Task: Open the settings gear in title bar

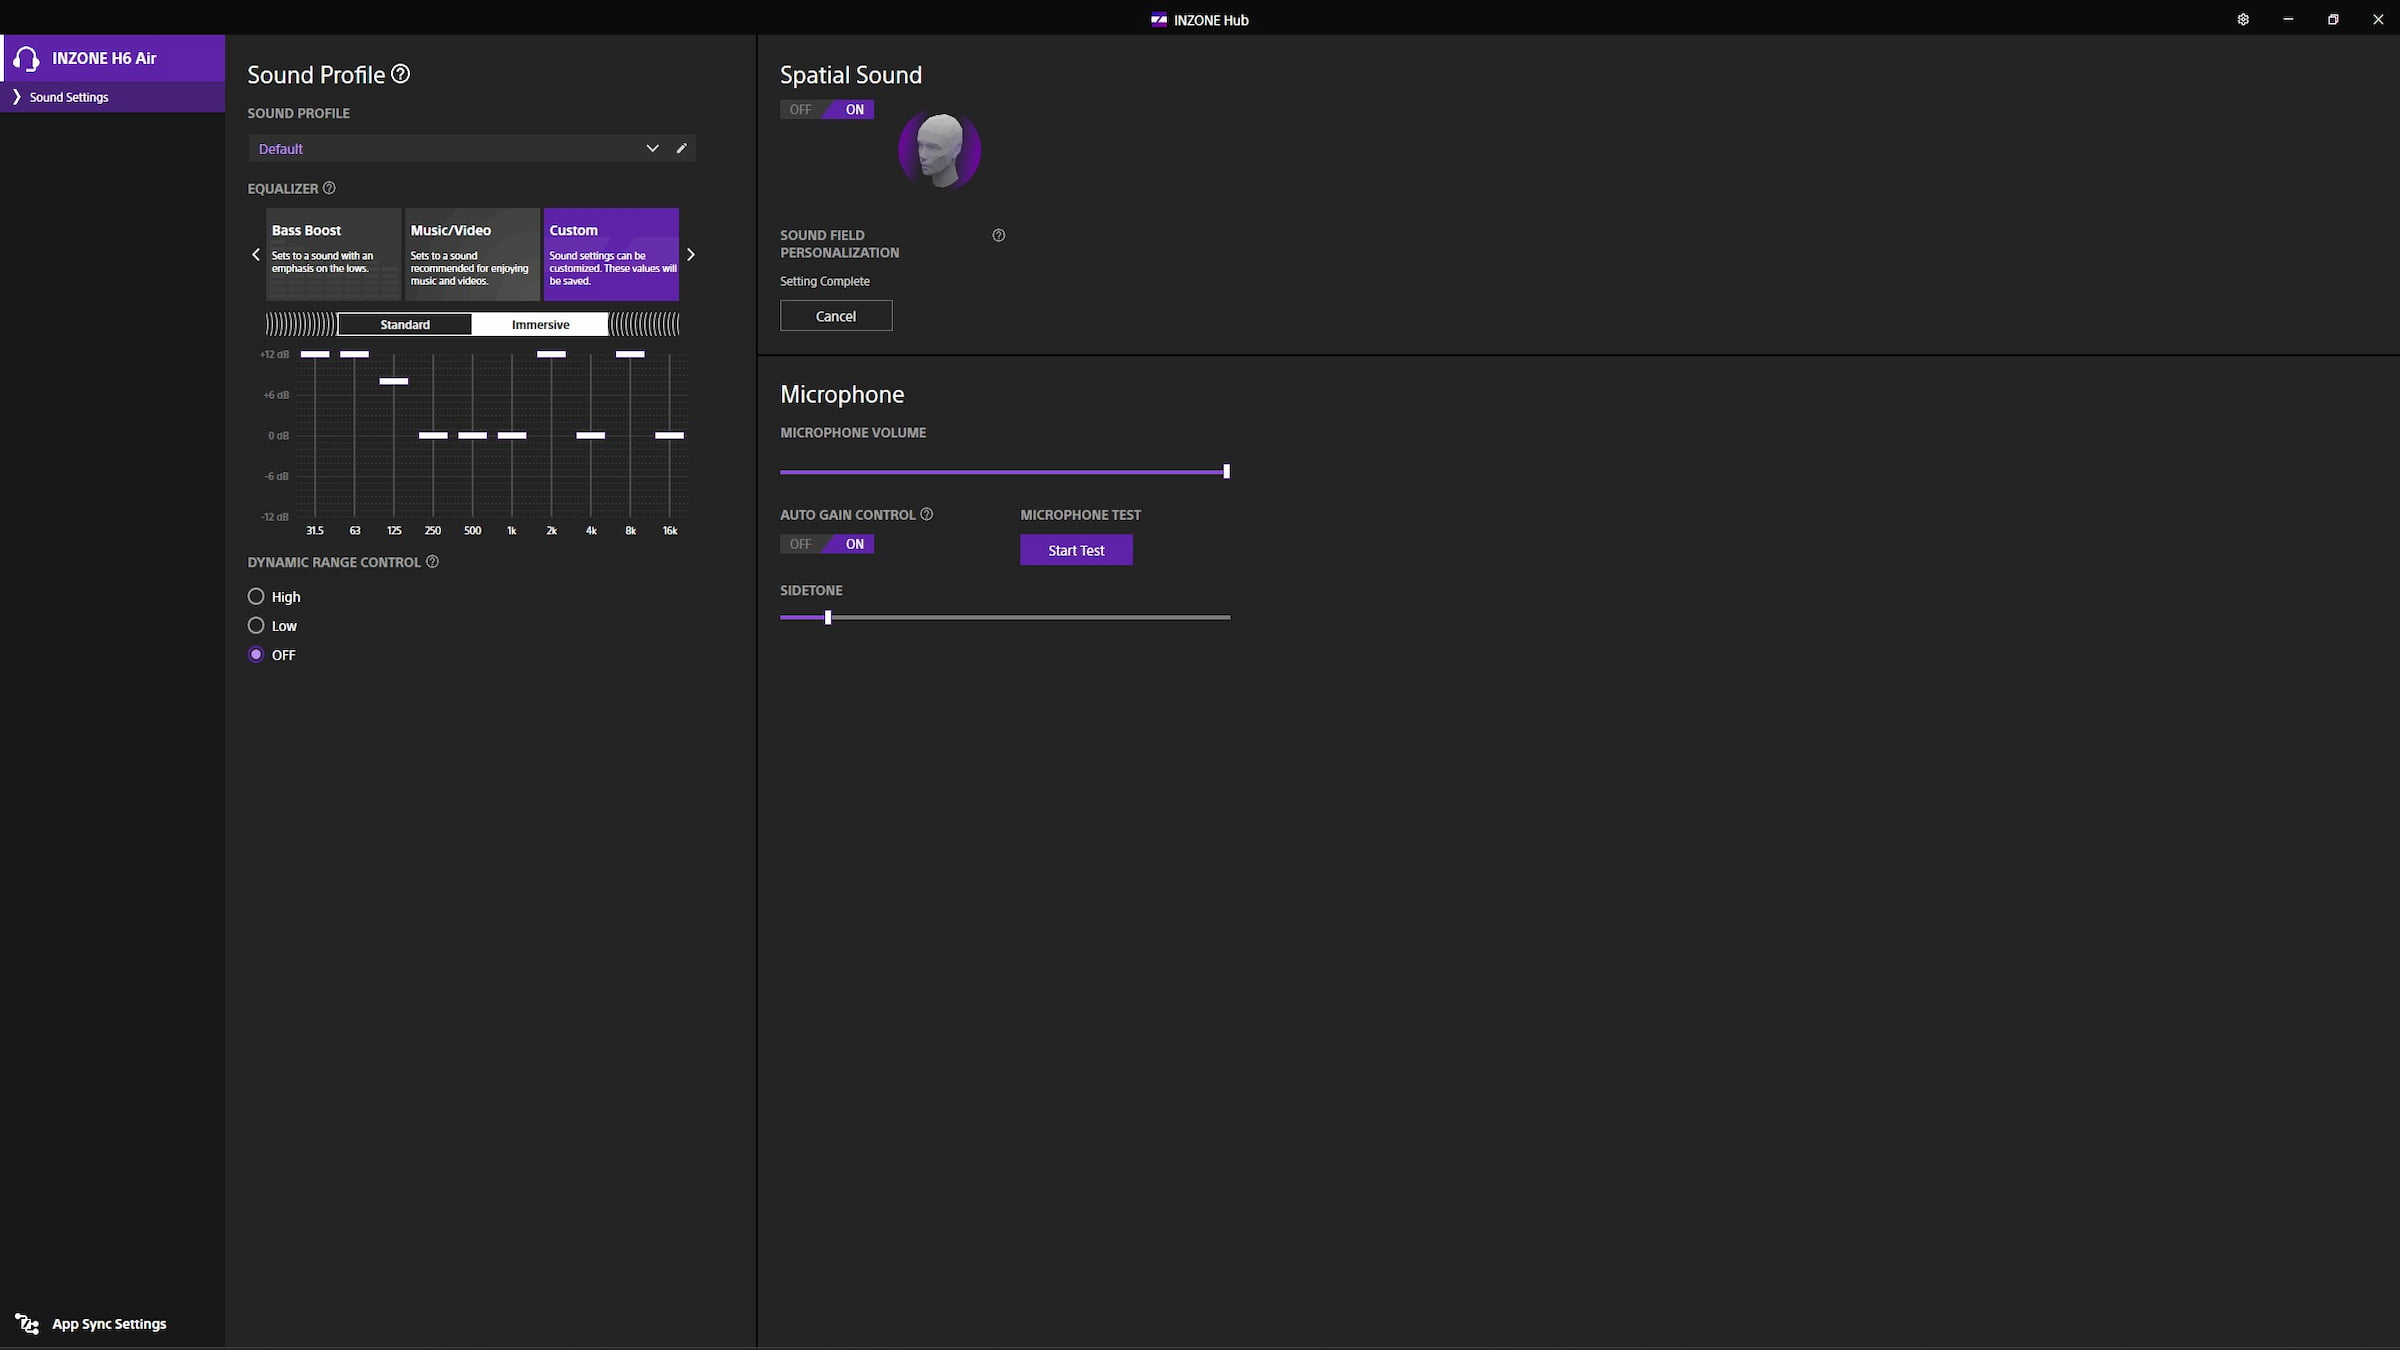Action: coord(2243,19)
